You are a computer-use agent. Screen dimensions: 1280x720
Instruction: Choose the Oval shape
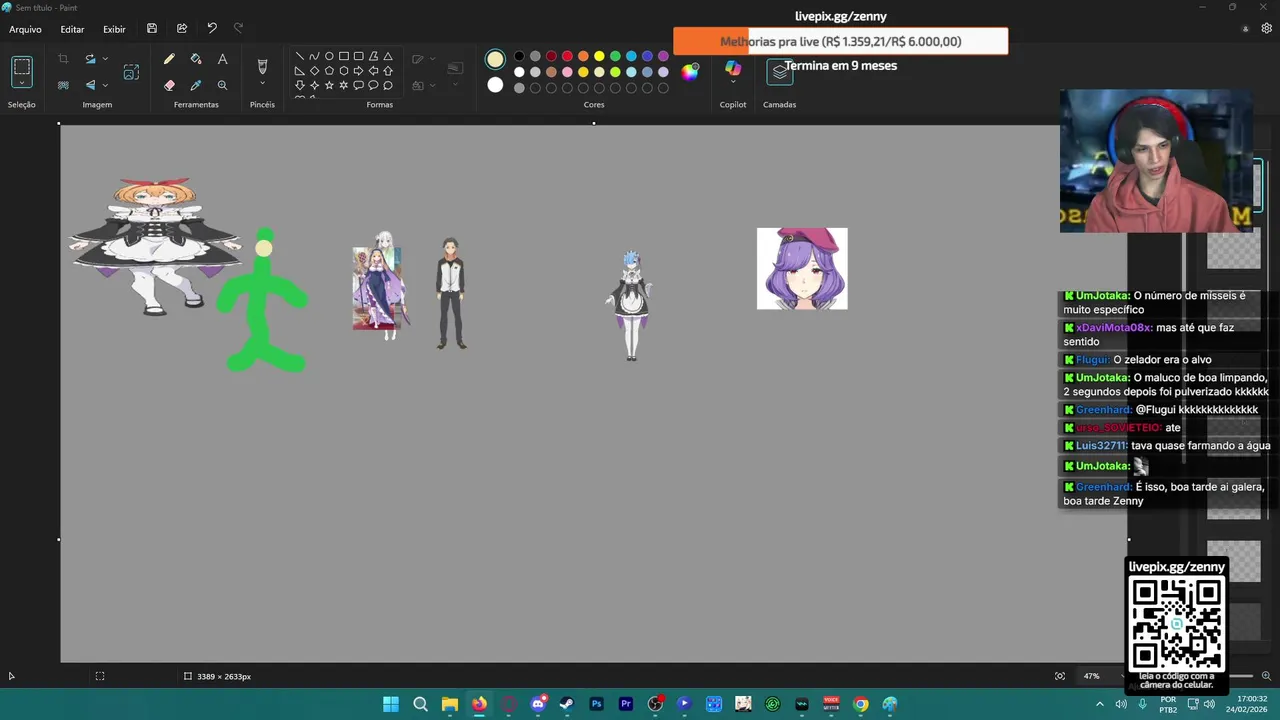coord(329,57)
